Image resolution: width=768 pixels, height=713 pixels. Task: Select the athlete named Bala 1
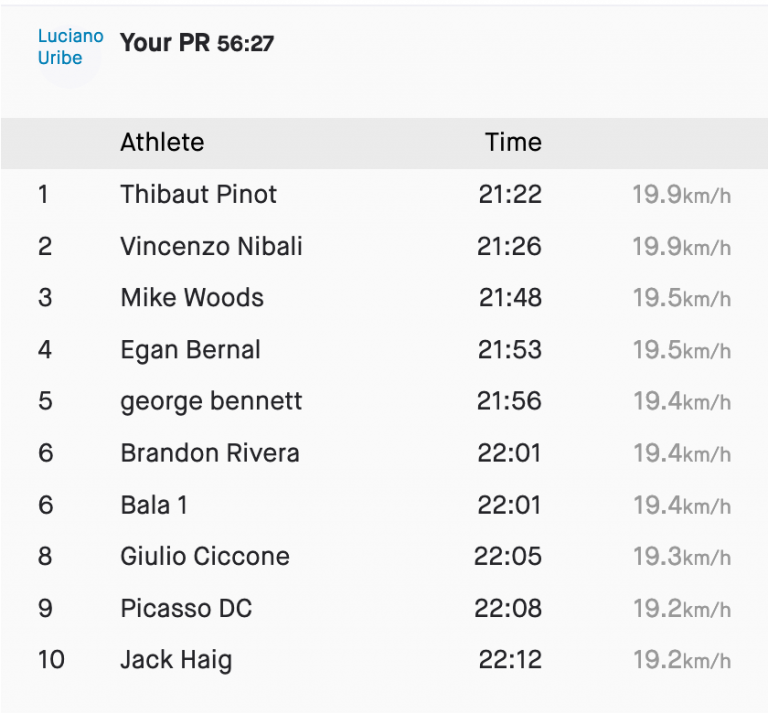[x=154, y=505]
